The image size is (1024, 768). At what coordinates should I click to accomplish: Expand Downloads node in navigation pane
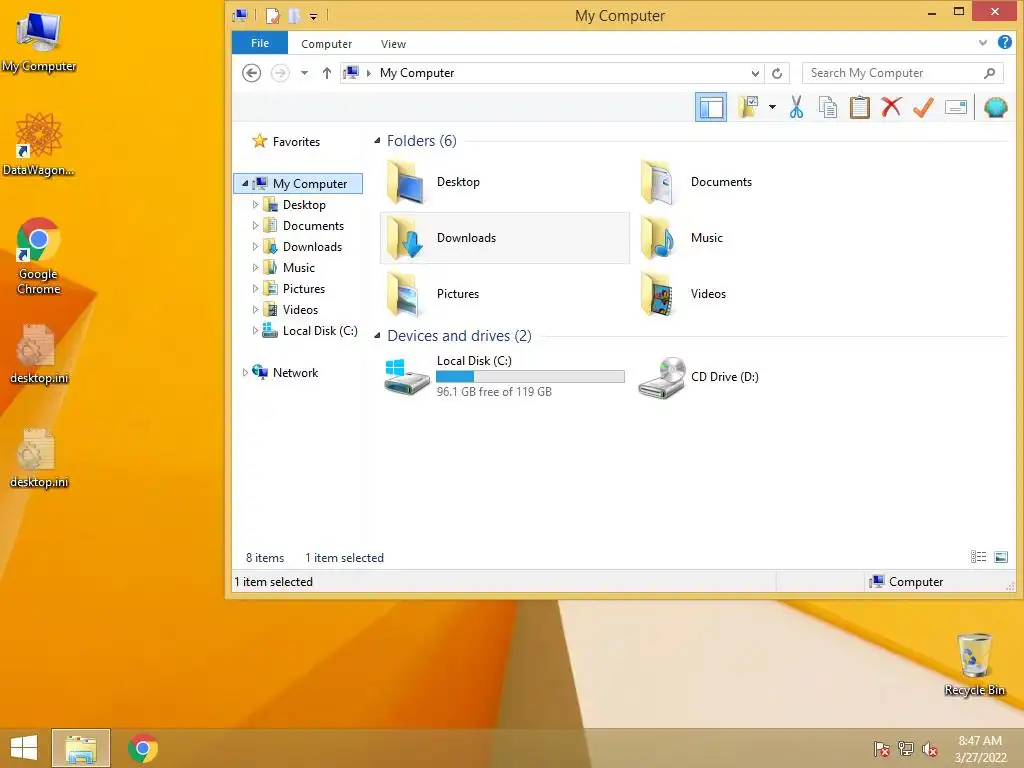pyautogui.click(x=255, y=246)
